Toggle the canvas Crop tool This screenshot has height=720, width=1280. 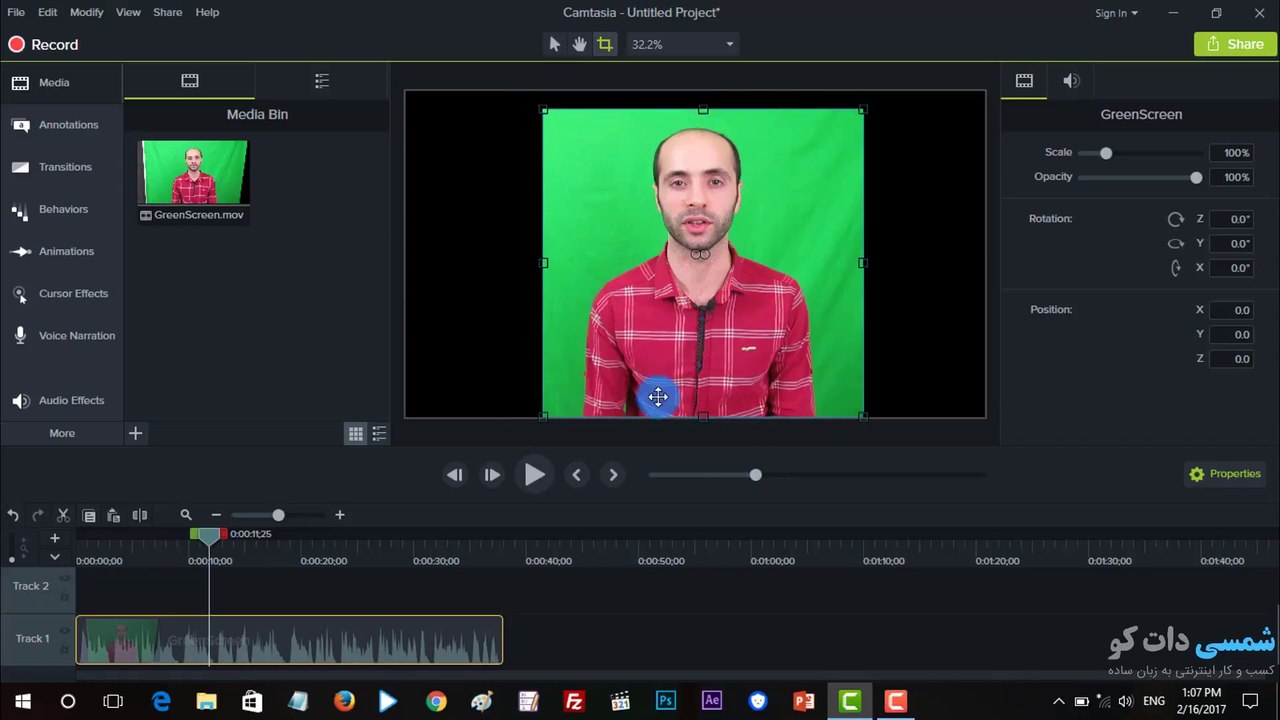(605, 44)
